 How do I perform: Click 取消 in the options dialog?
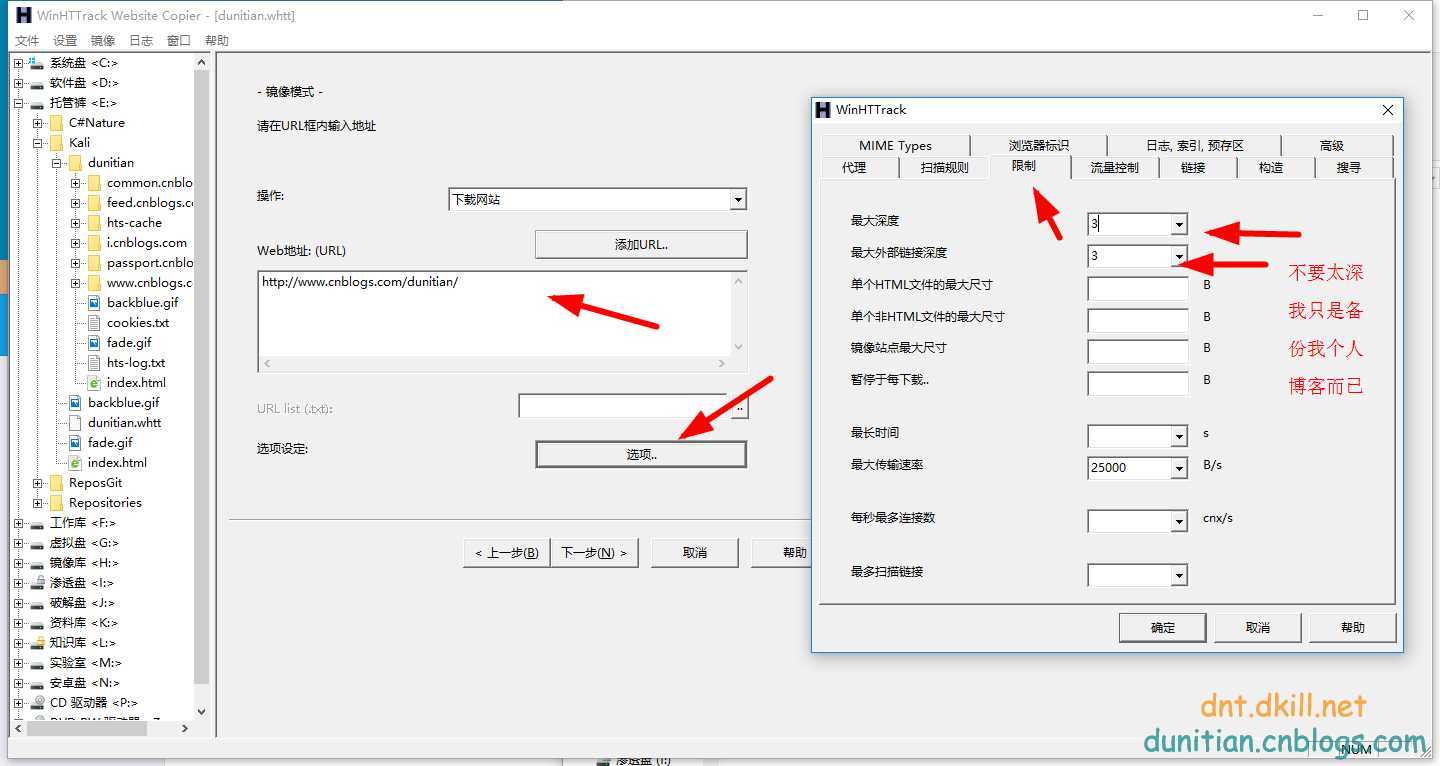click(1258, 628)
